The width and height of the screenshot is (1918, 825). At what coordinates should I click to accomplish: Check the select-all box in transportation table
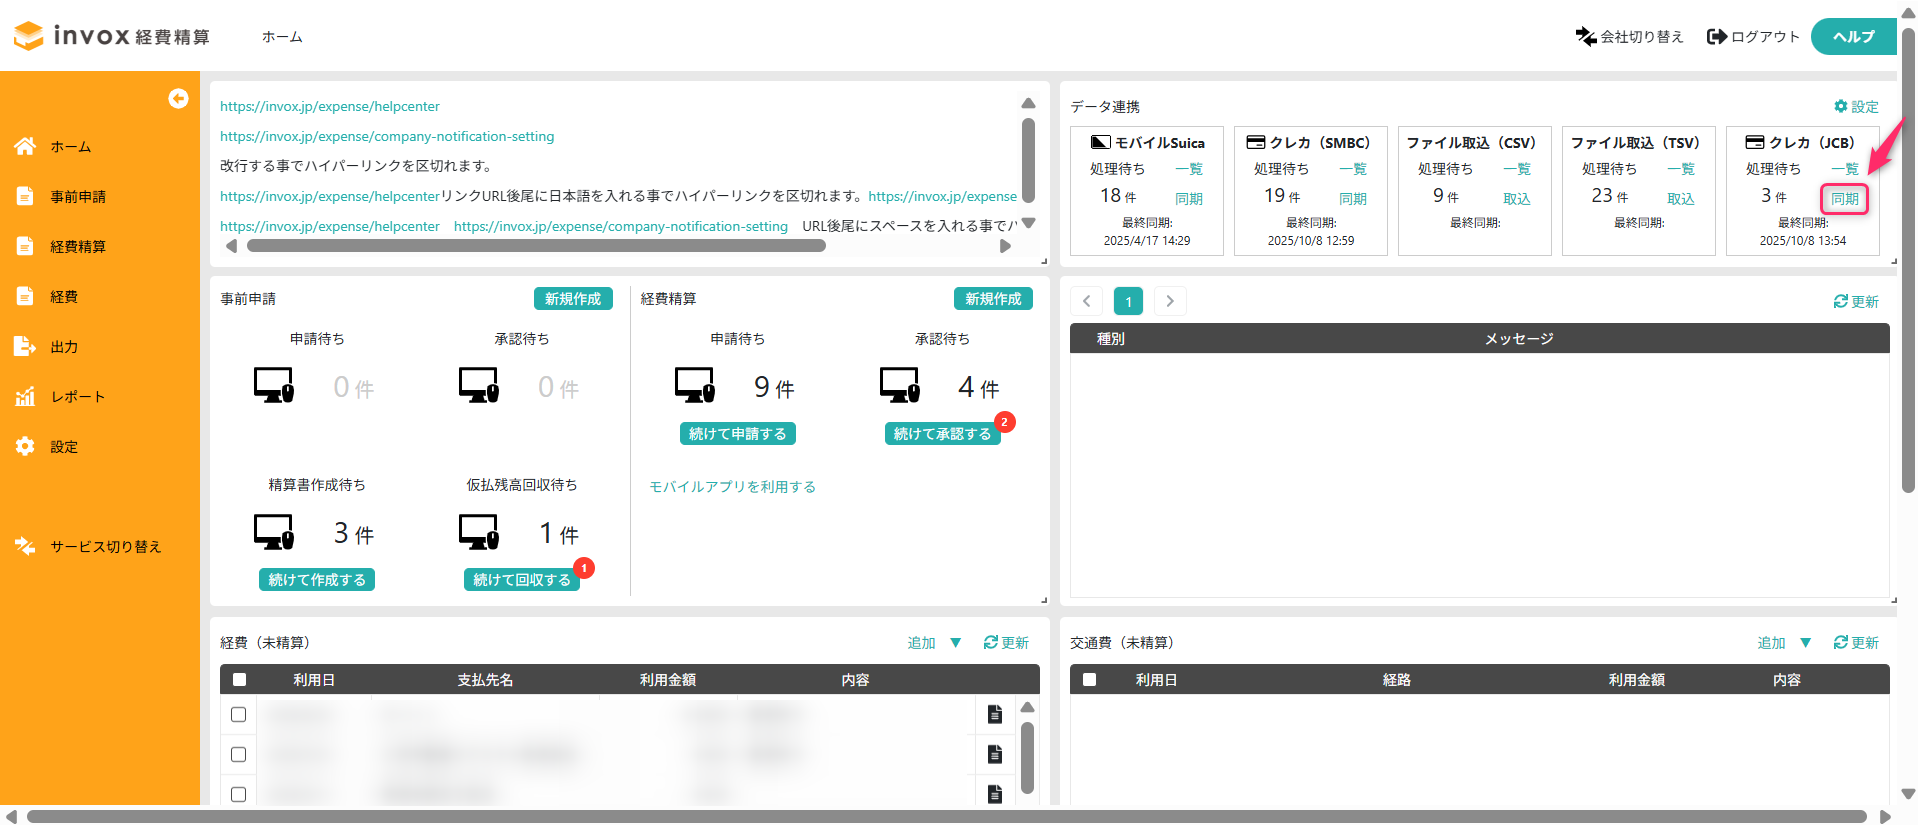point(1089,680)
